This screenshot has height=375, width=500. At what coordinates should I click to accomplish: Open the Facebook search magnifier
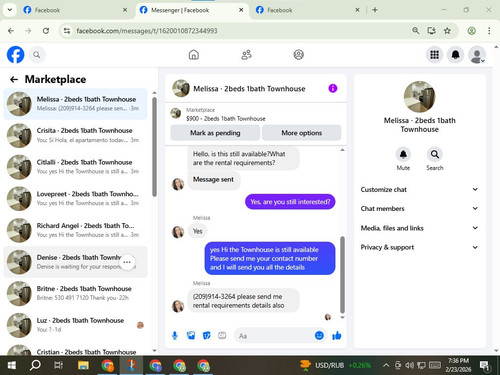pyautogui.click(x=37, y=55)
